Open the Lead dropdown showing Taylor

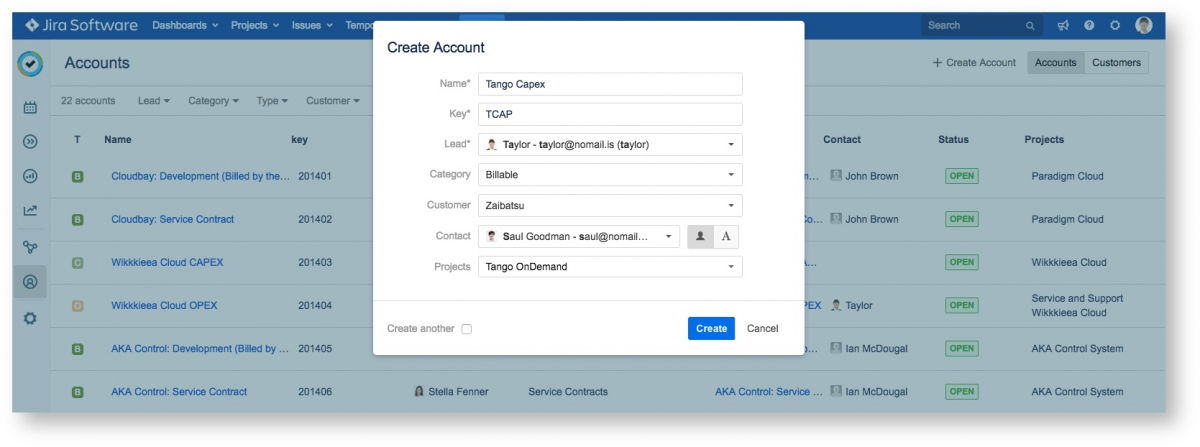click(x=610, y=145)
